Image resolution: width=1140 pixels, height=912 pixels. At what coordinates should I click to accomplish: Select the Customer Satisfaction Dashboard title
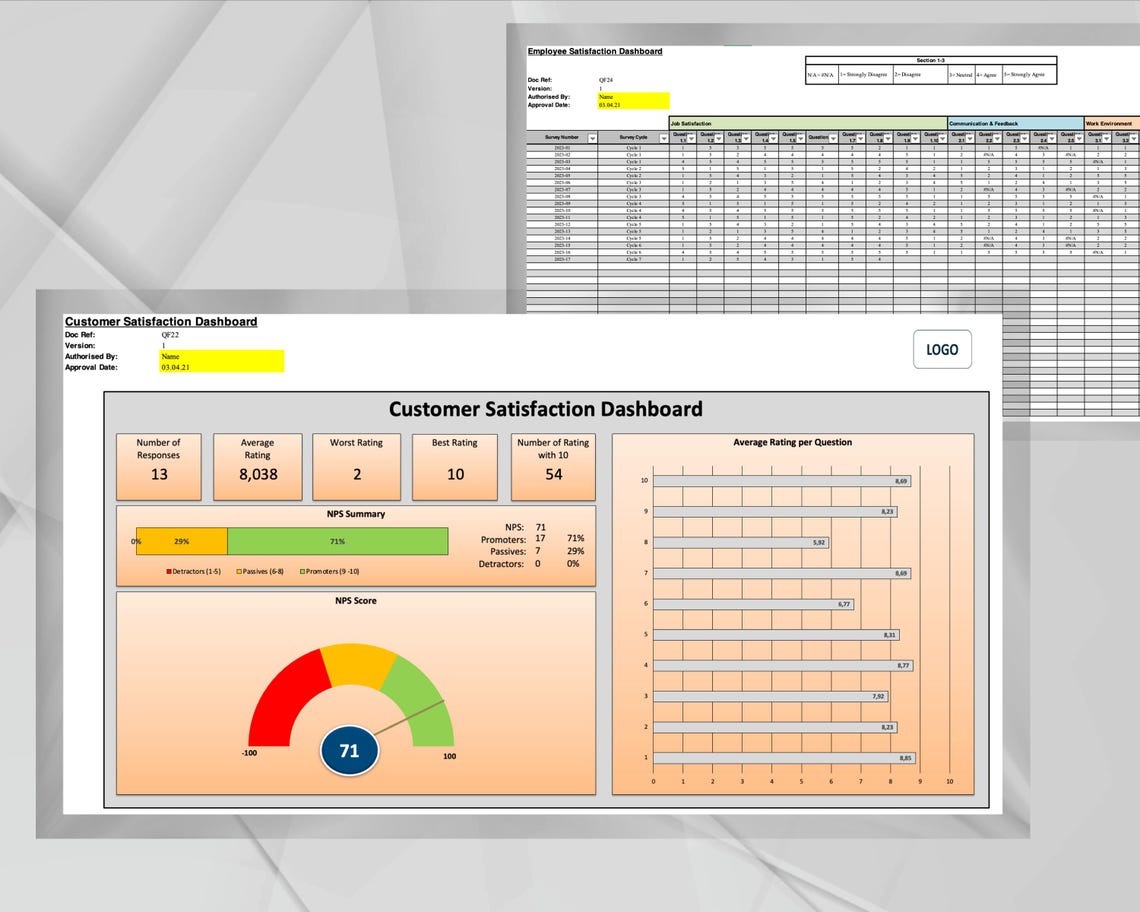point(160,321)
